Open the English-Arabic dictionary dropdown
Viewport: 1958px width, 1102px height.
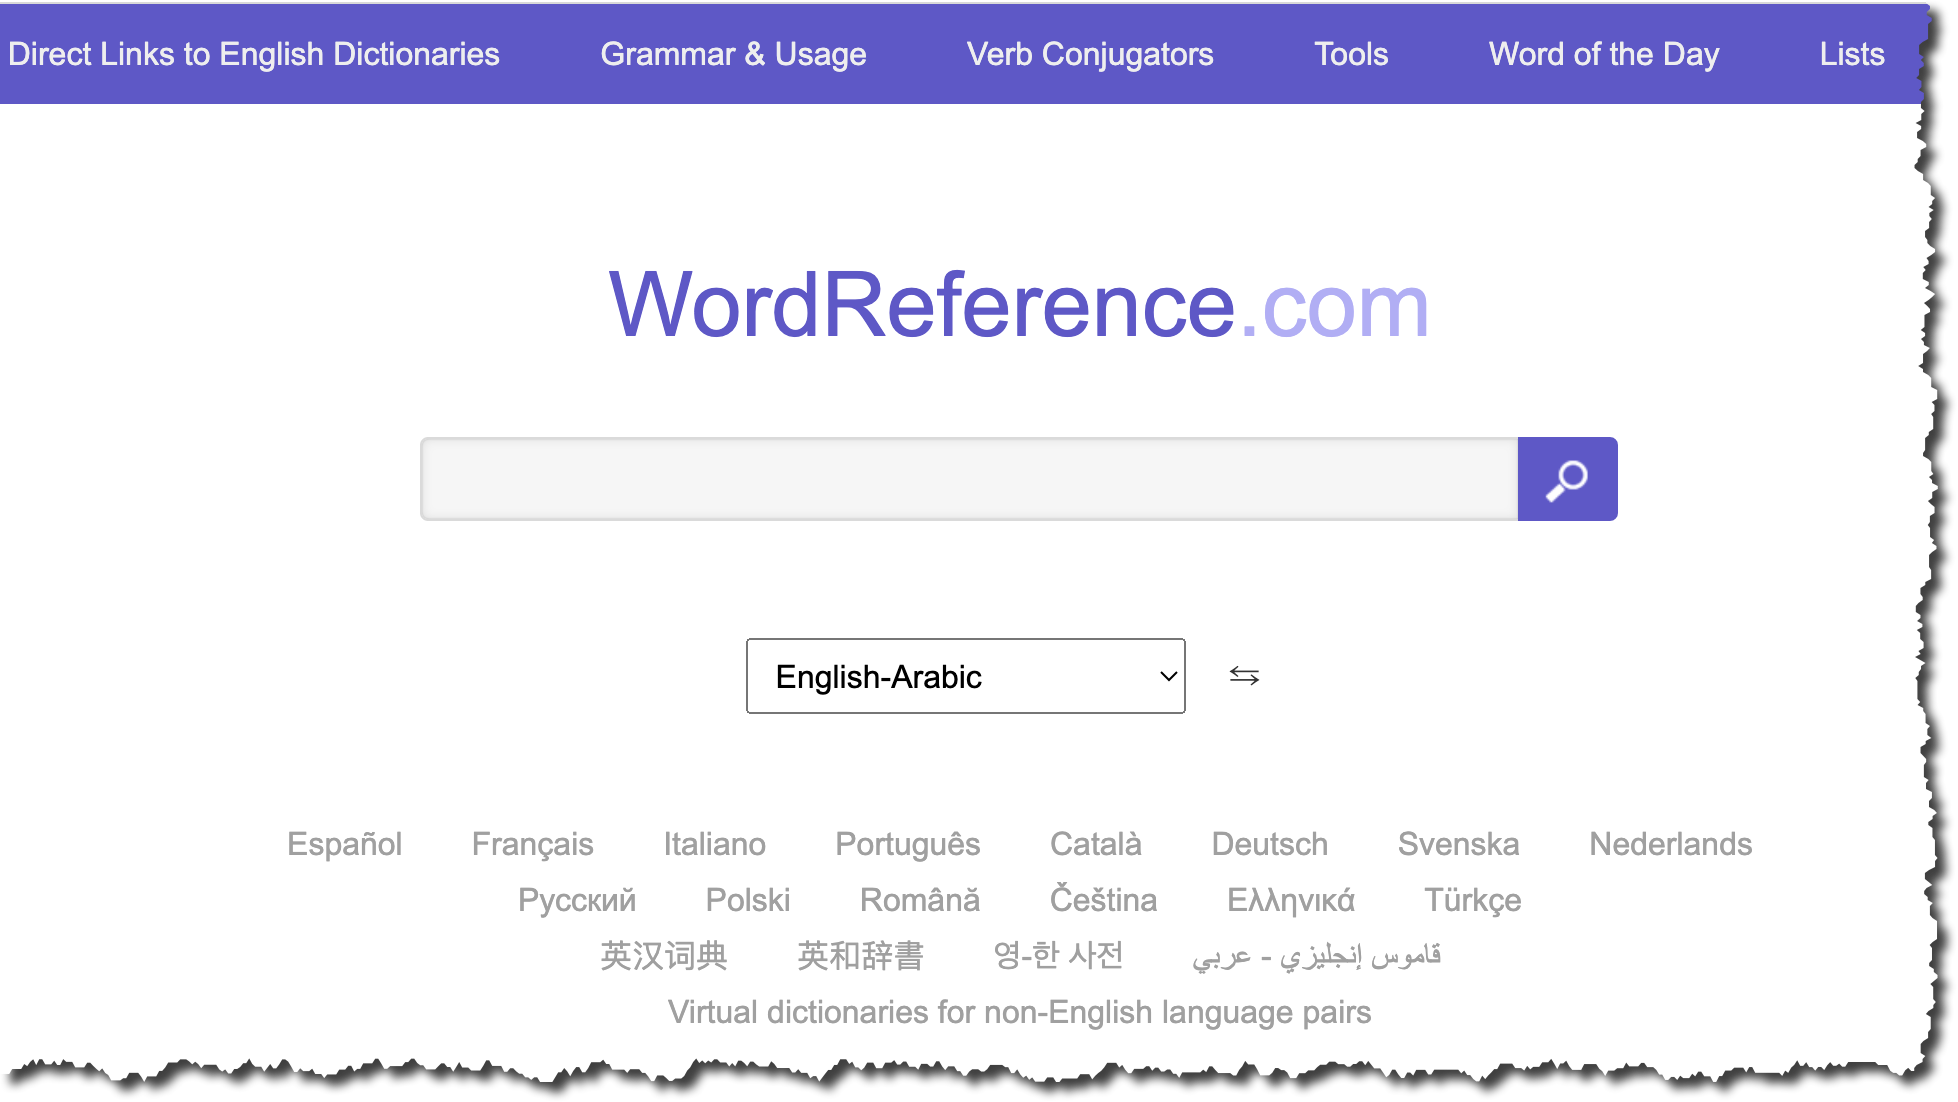click(967, 675)
